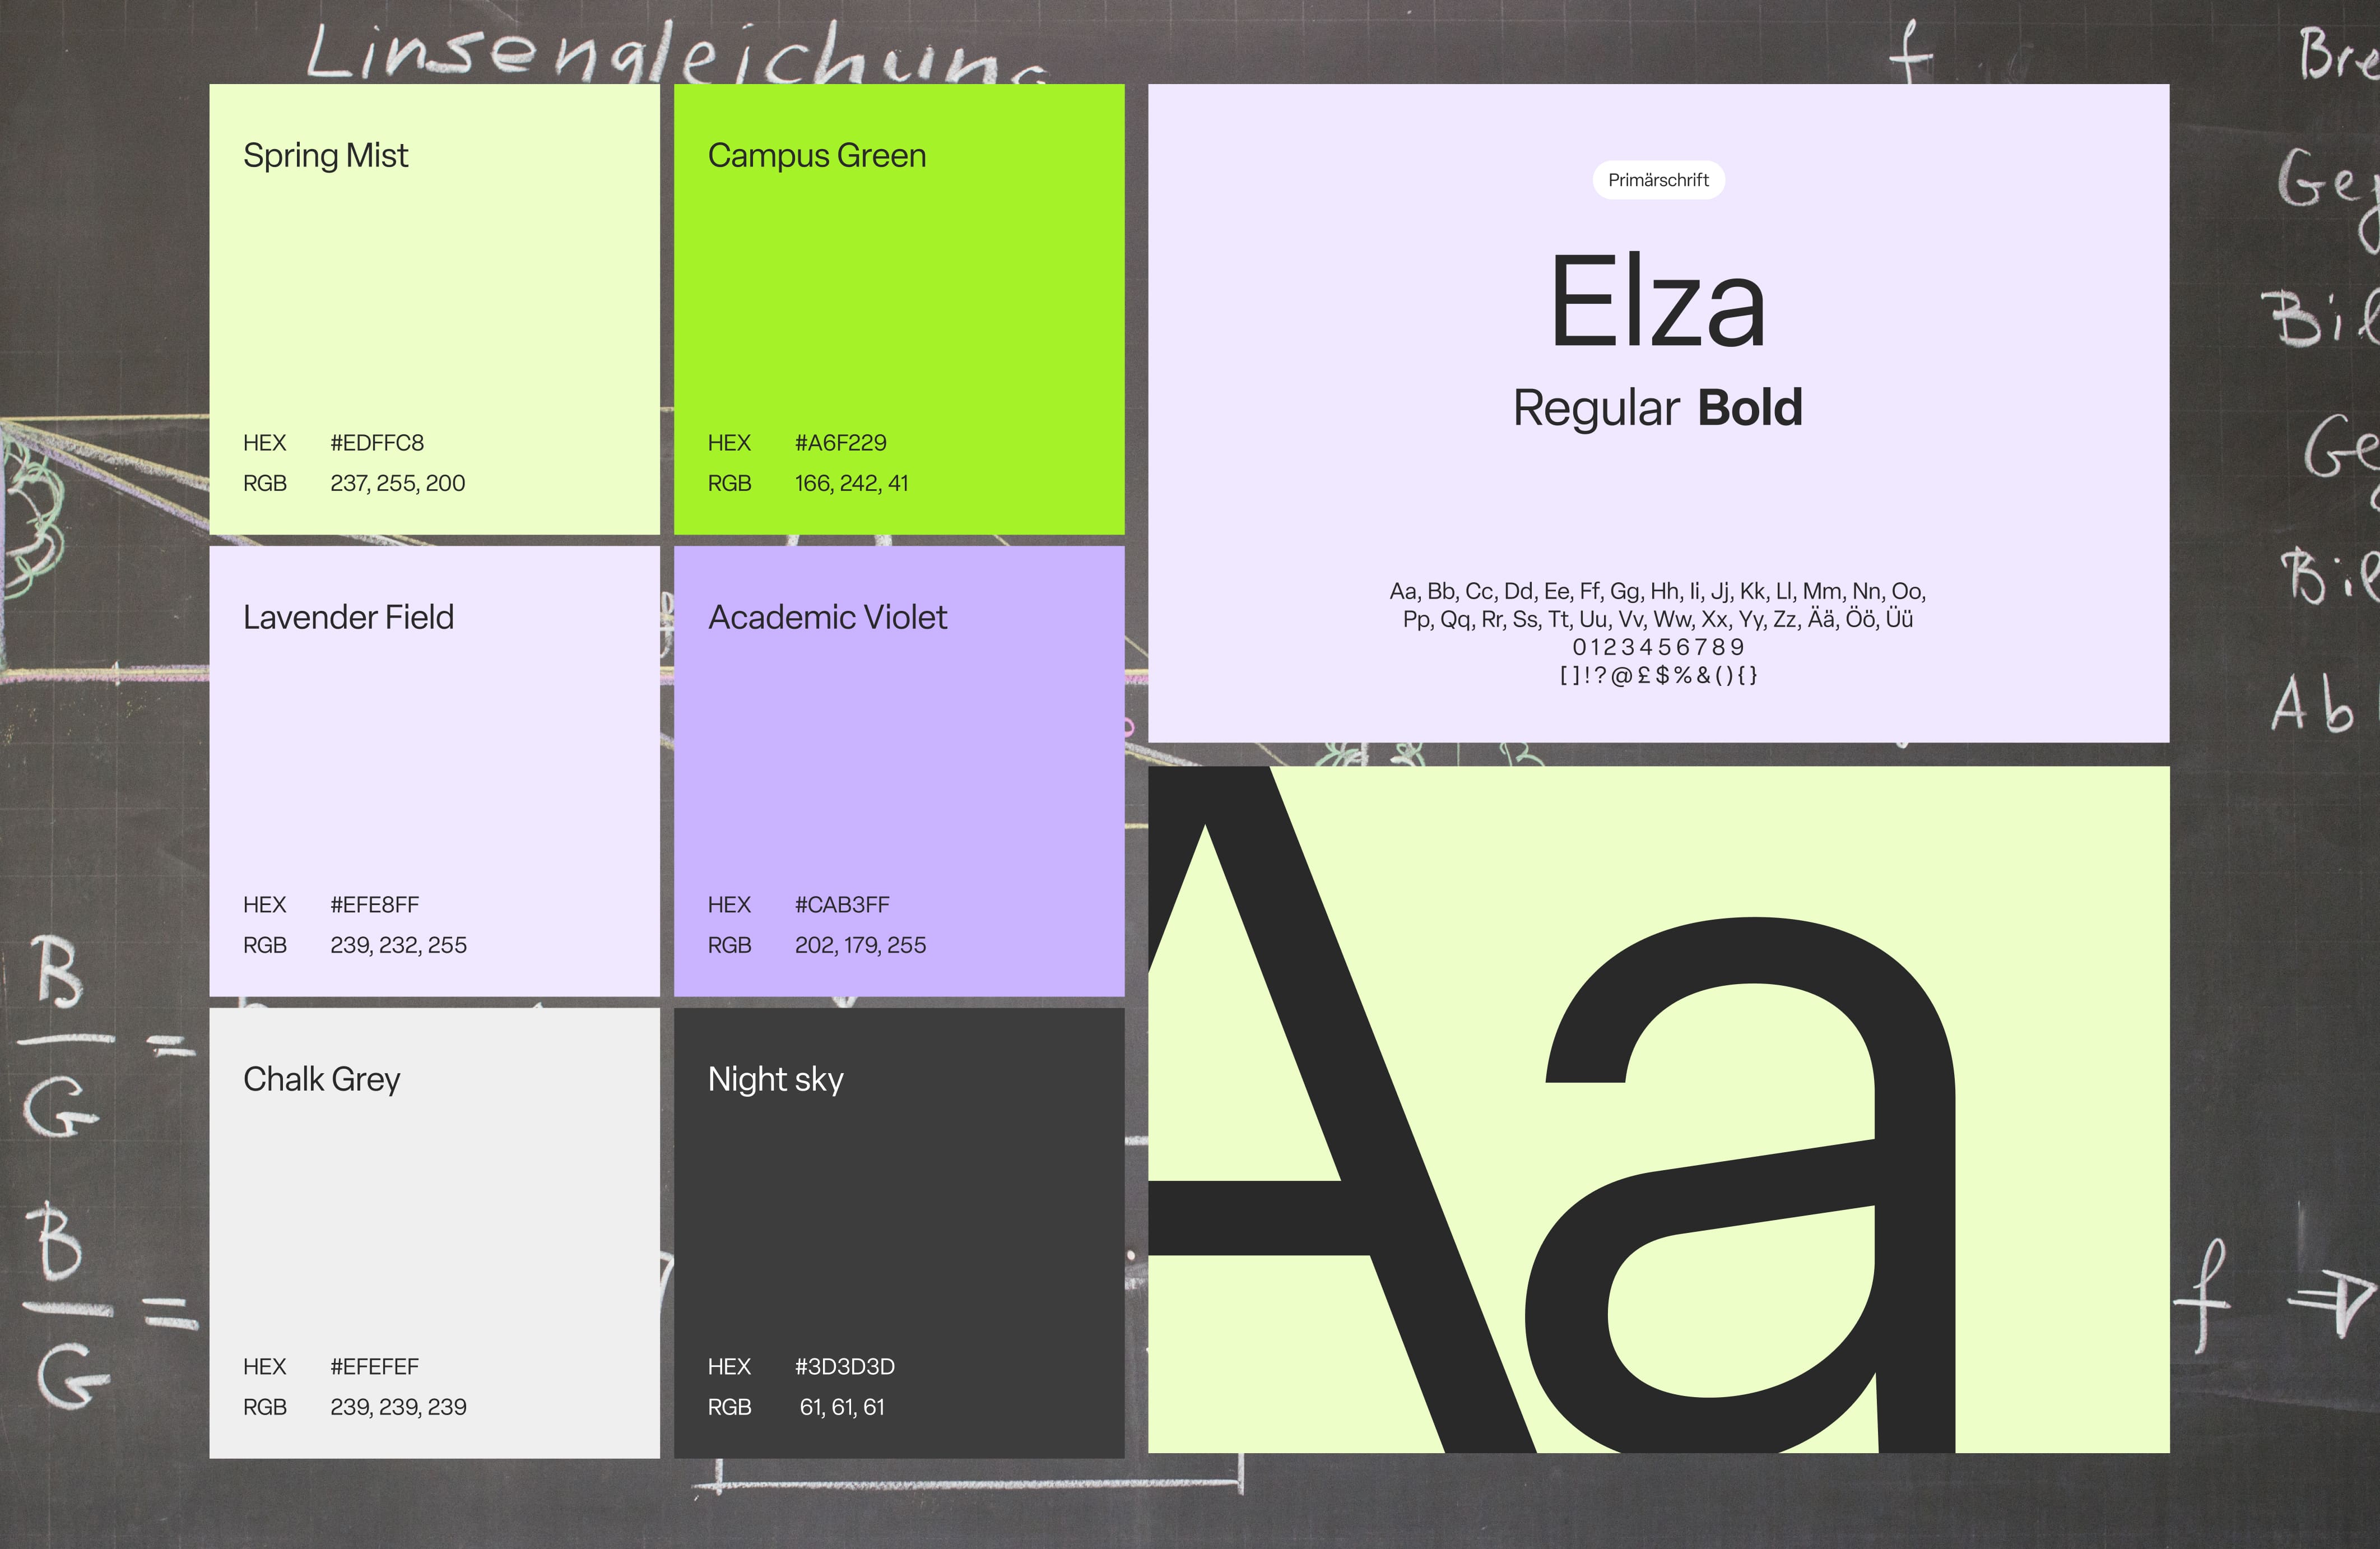Click the digits row 0123456789
Viewport: 2380px width, 1549px height.
(1658, 647)
